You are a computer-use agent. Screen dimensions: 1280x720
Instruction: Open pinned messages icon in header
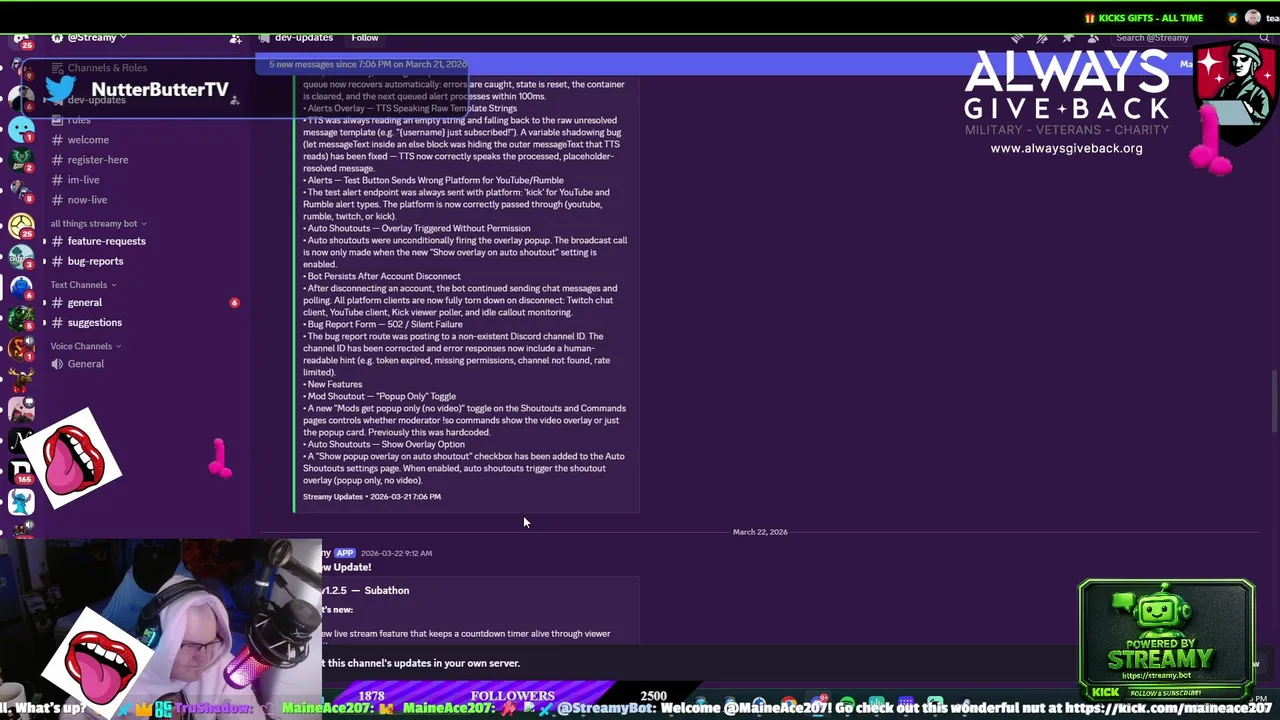click(x=1069, y=38)
